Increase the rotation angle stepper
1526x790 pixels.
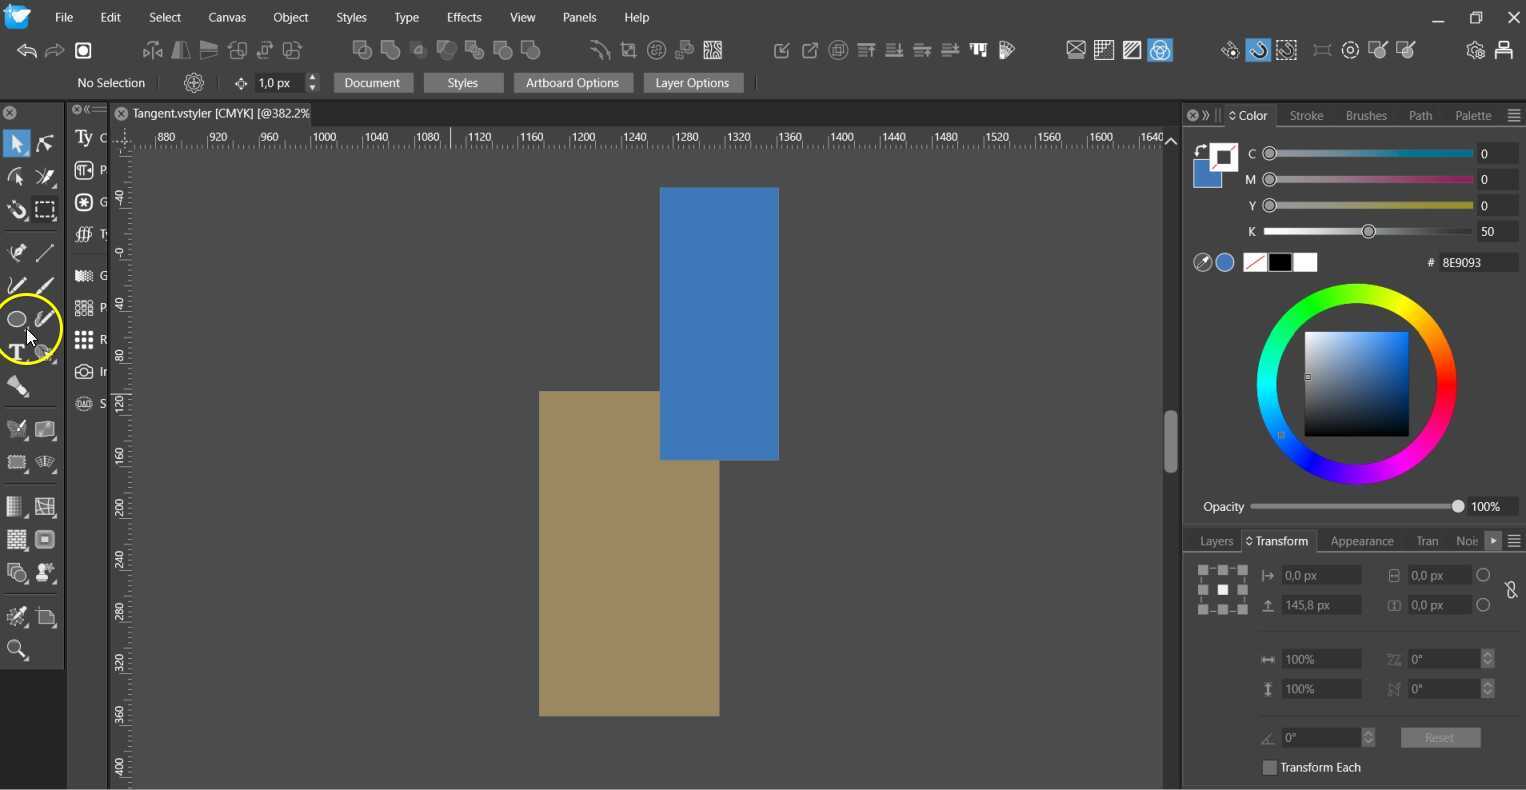coord(1368,732)
